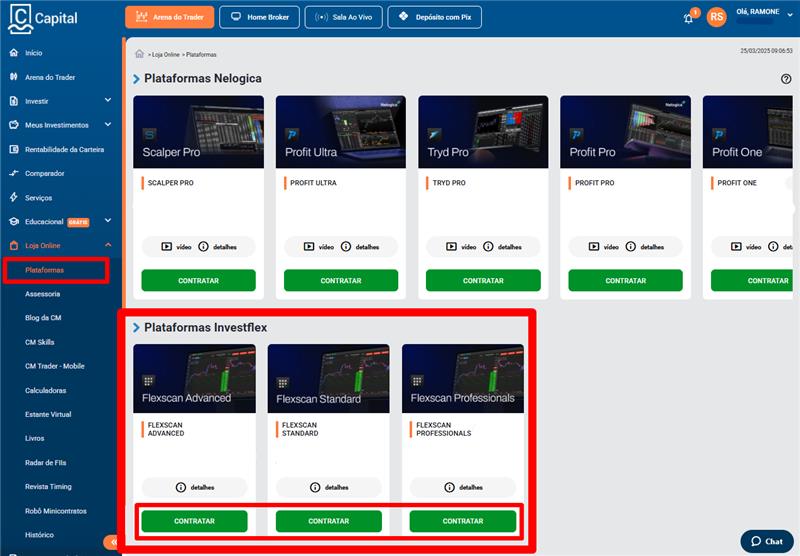Click CONTRATAR for Scalper Pro

pos(198,281)
